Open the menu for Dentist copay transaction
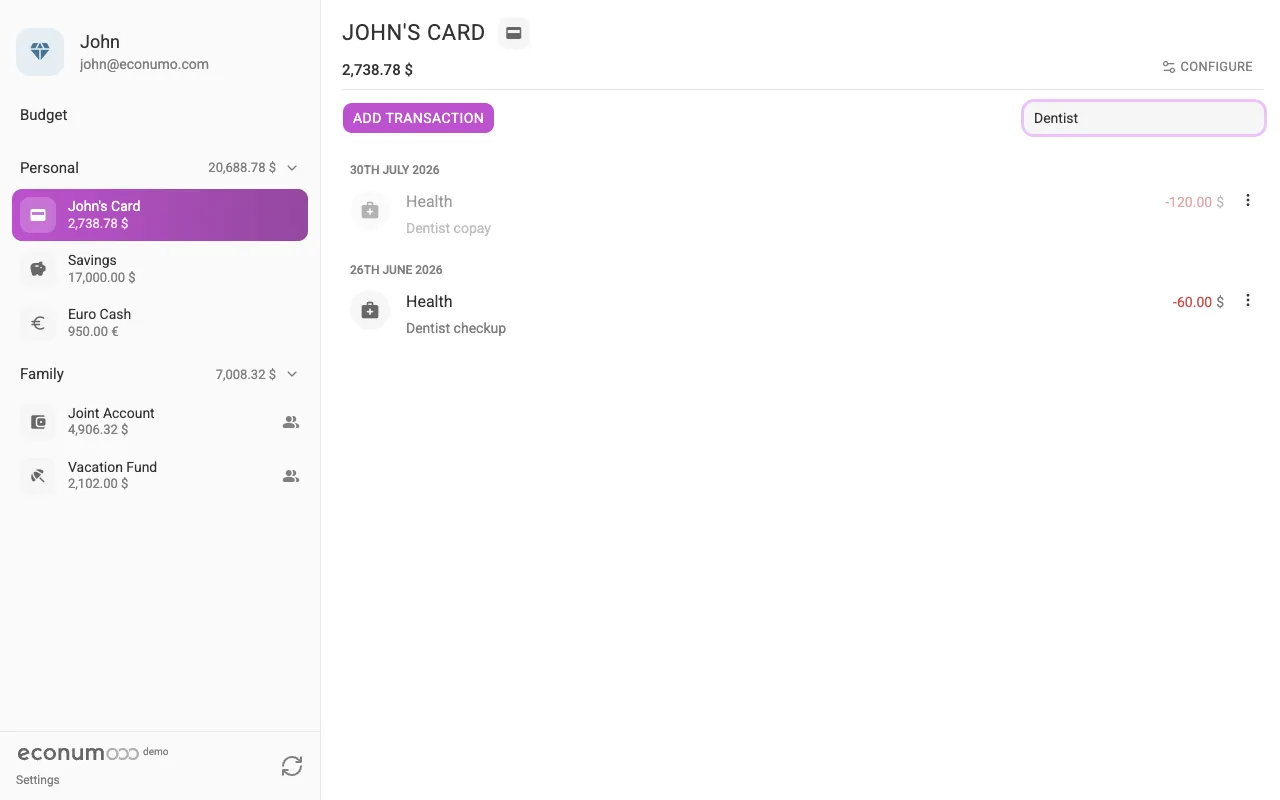This screenshot has height=800, width=1280. [x=1248, y=200]
